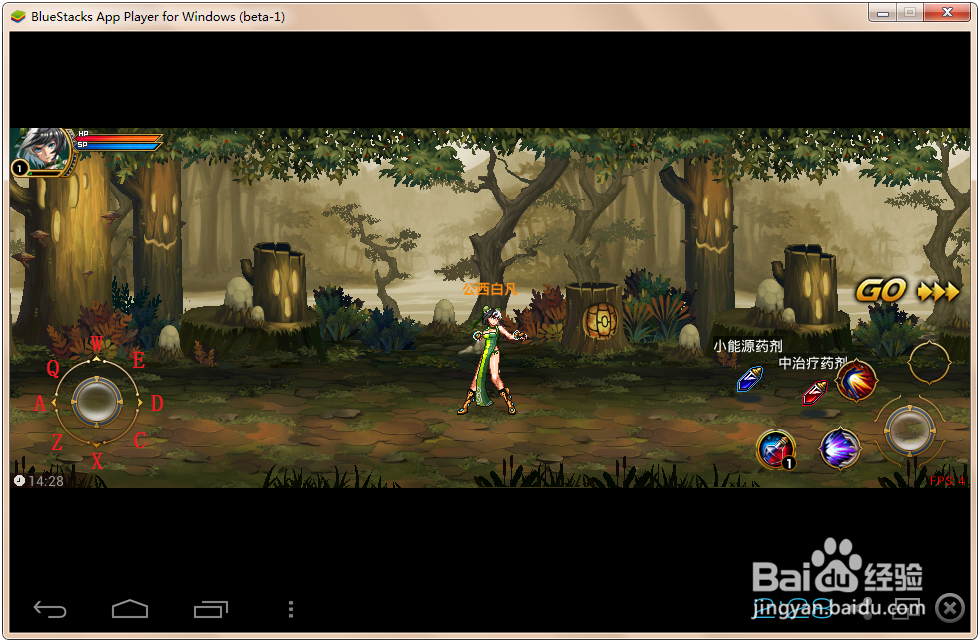Click the GO arrow indicator
This screenshot has height=642, width=980.
pyautogui.click(x=907, y=291)
